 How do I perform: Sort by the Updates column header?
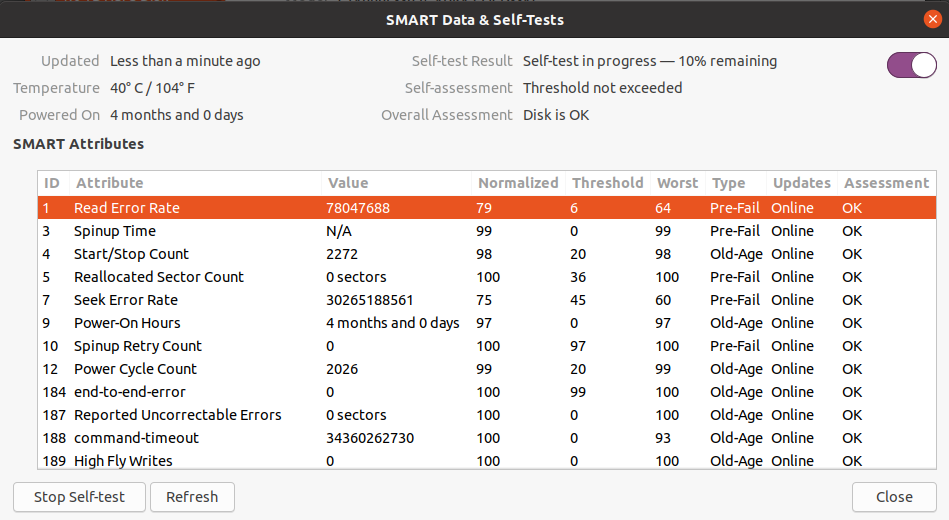(x=802, y=183)
